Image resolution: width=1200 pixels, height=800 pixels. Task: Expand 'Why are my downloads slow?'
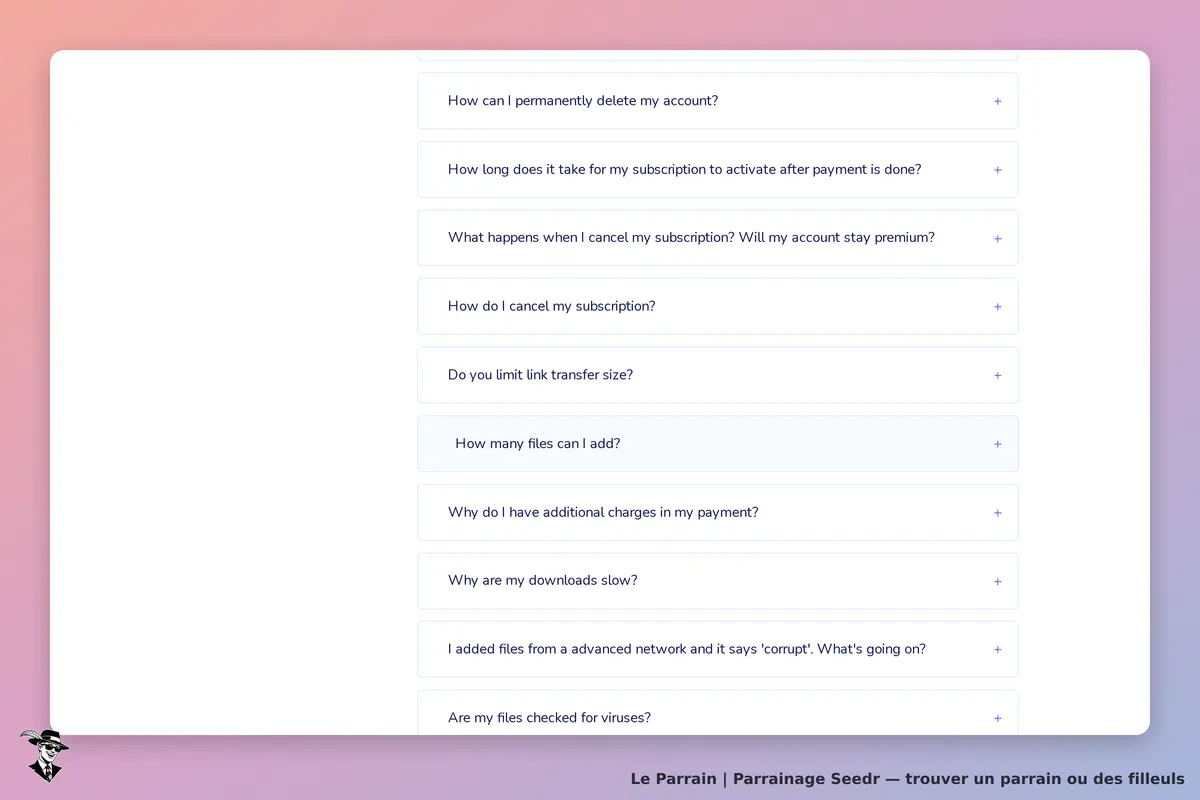coord(717,581)
